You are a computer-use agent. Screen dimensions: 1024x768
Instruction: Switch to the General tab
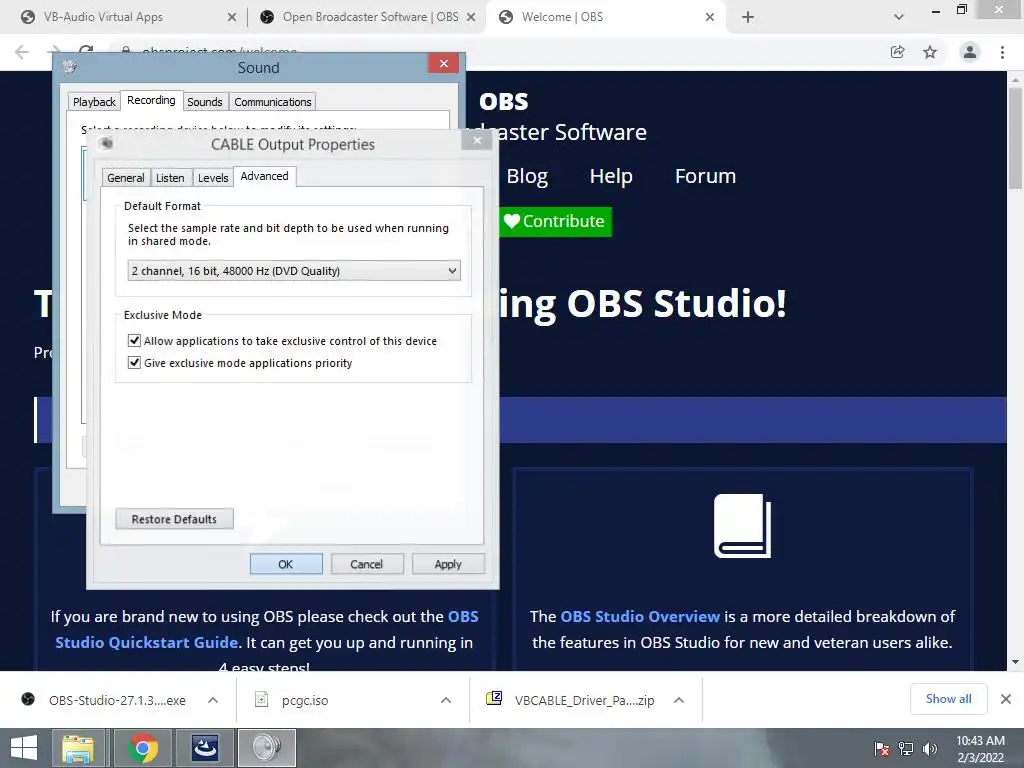point(125,178)
